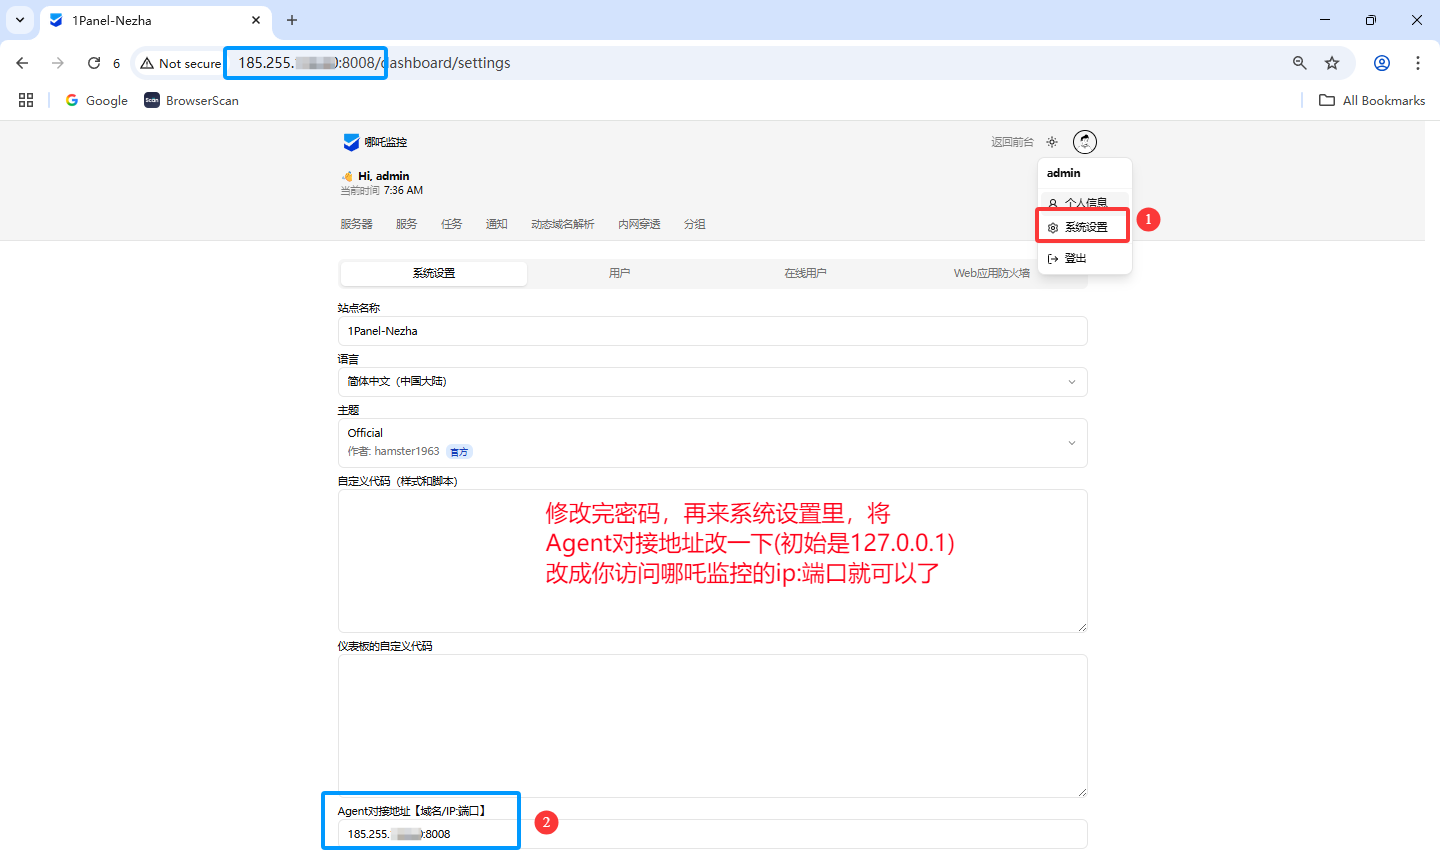
Task: Open the admin avatar menu
Action: (1084, 142)
